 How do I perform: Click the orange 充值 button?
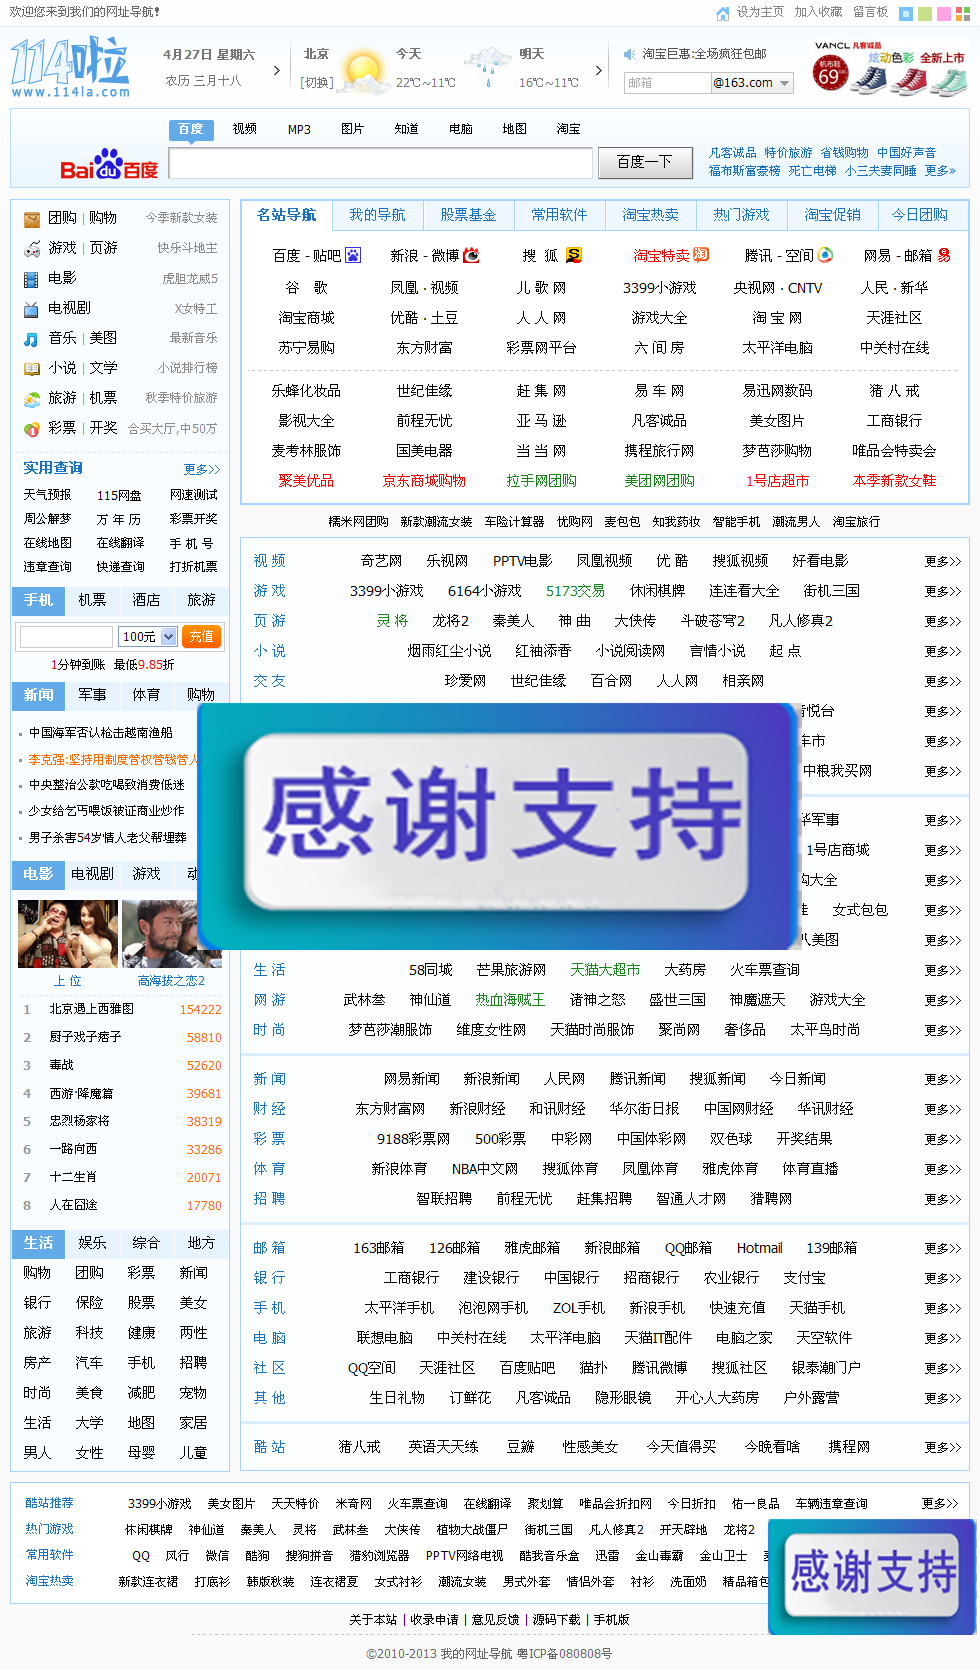coord(202,636)
